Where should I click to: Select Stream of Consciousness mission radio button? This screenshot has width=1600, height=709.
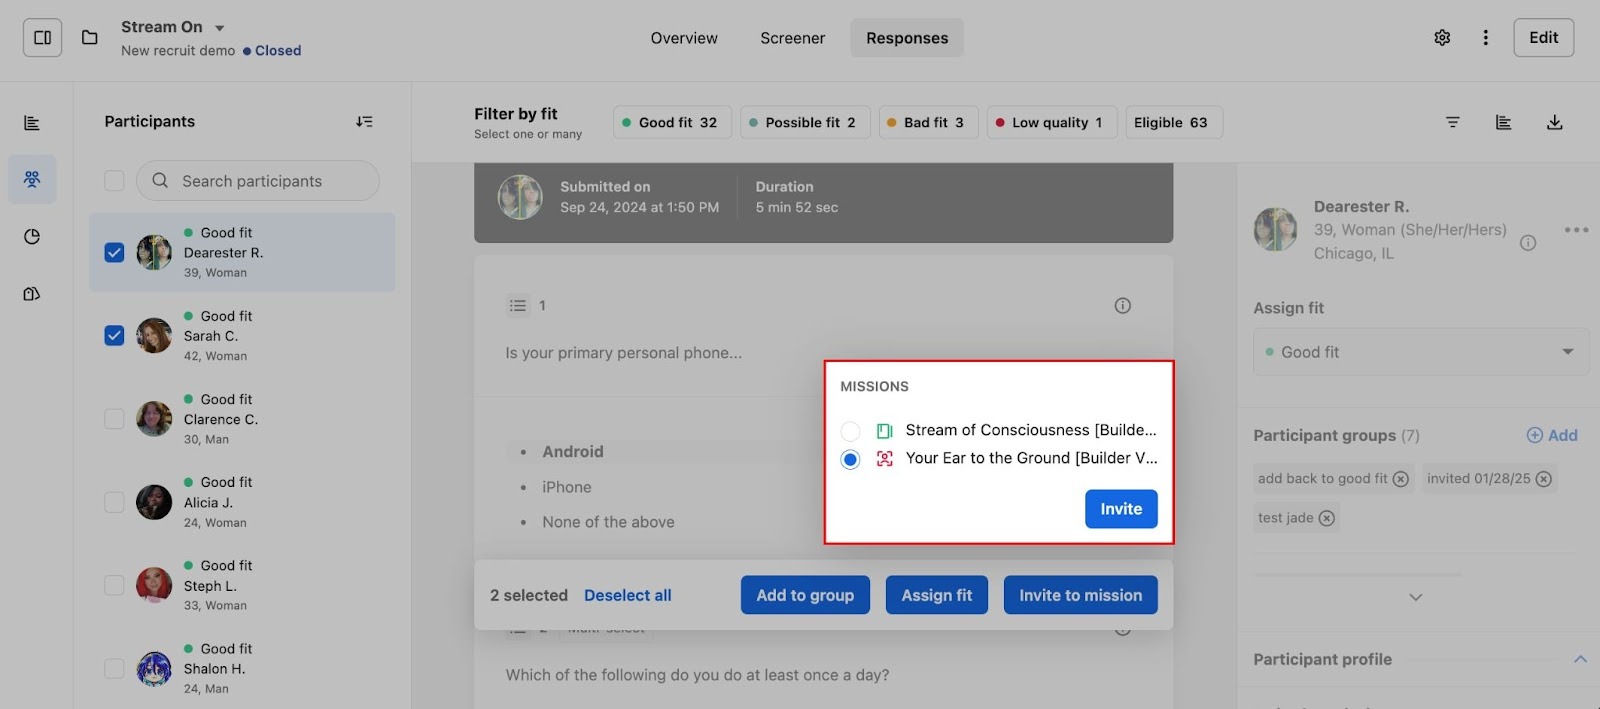click(x=850, y=431)
